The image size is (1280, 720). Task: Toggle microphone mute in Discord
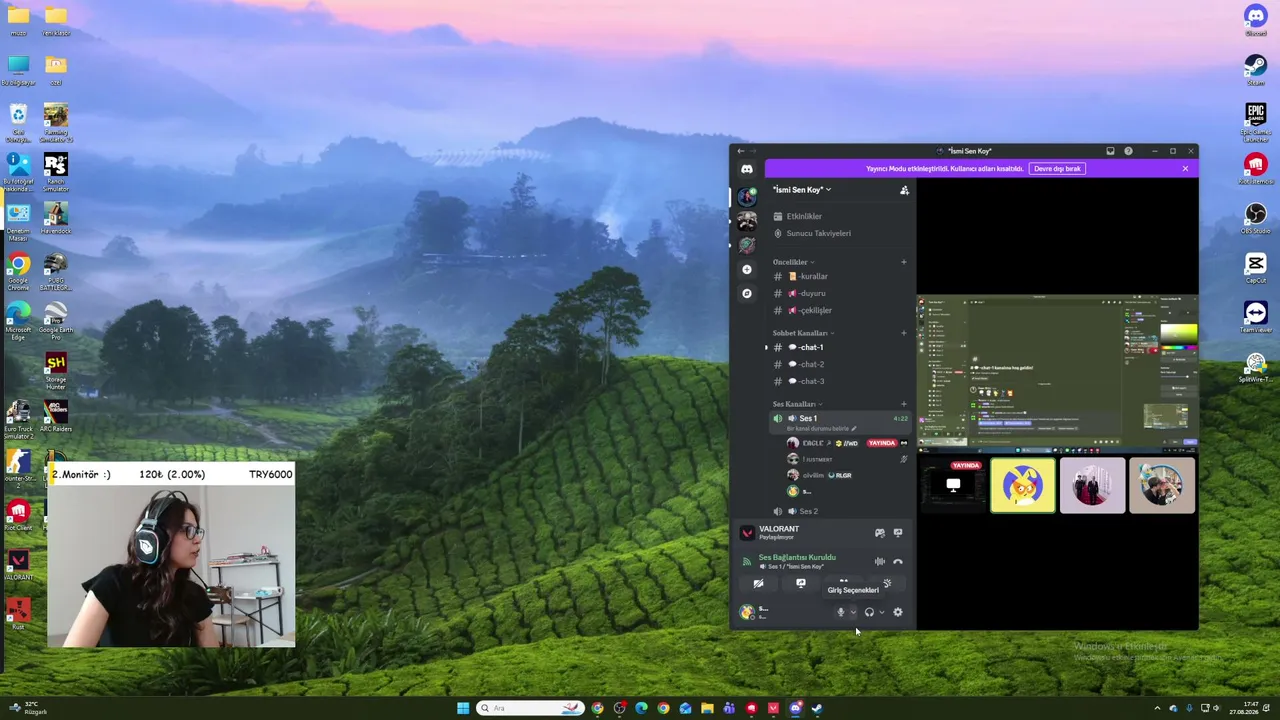click(841, 612)
